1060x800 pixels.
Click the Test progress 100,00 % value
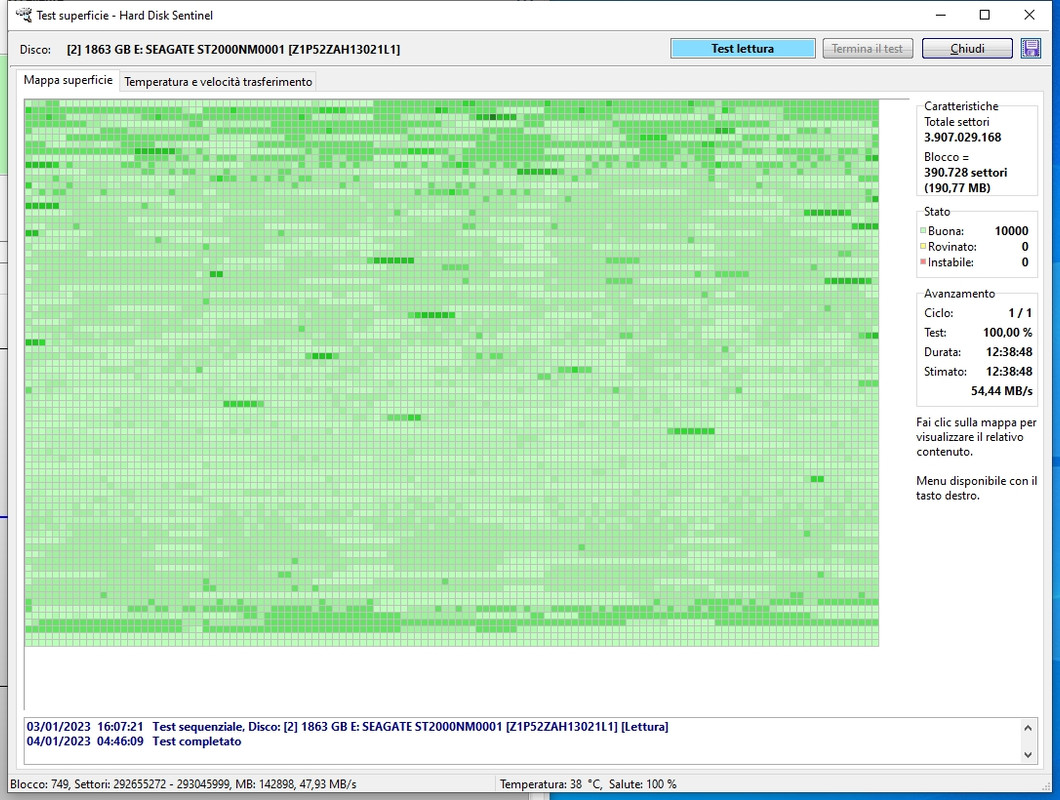tap(1007, 333)
